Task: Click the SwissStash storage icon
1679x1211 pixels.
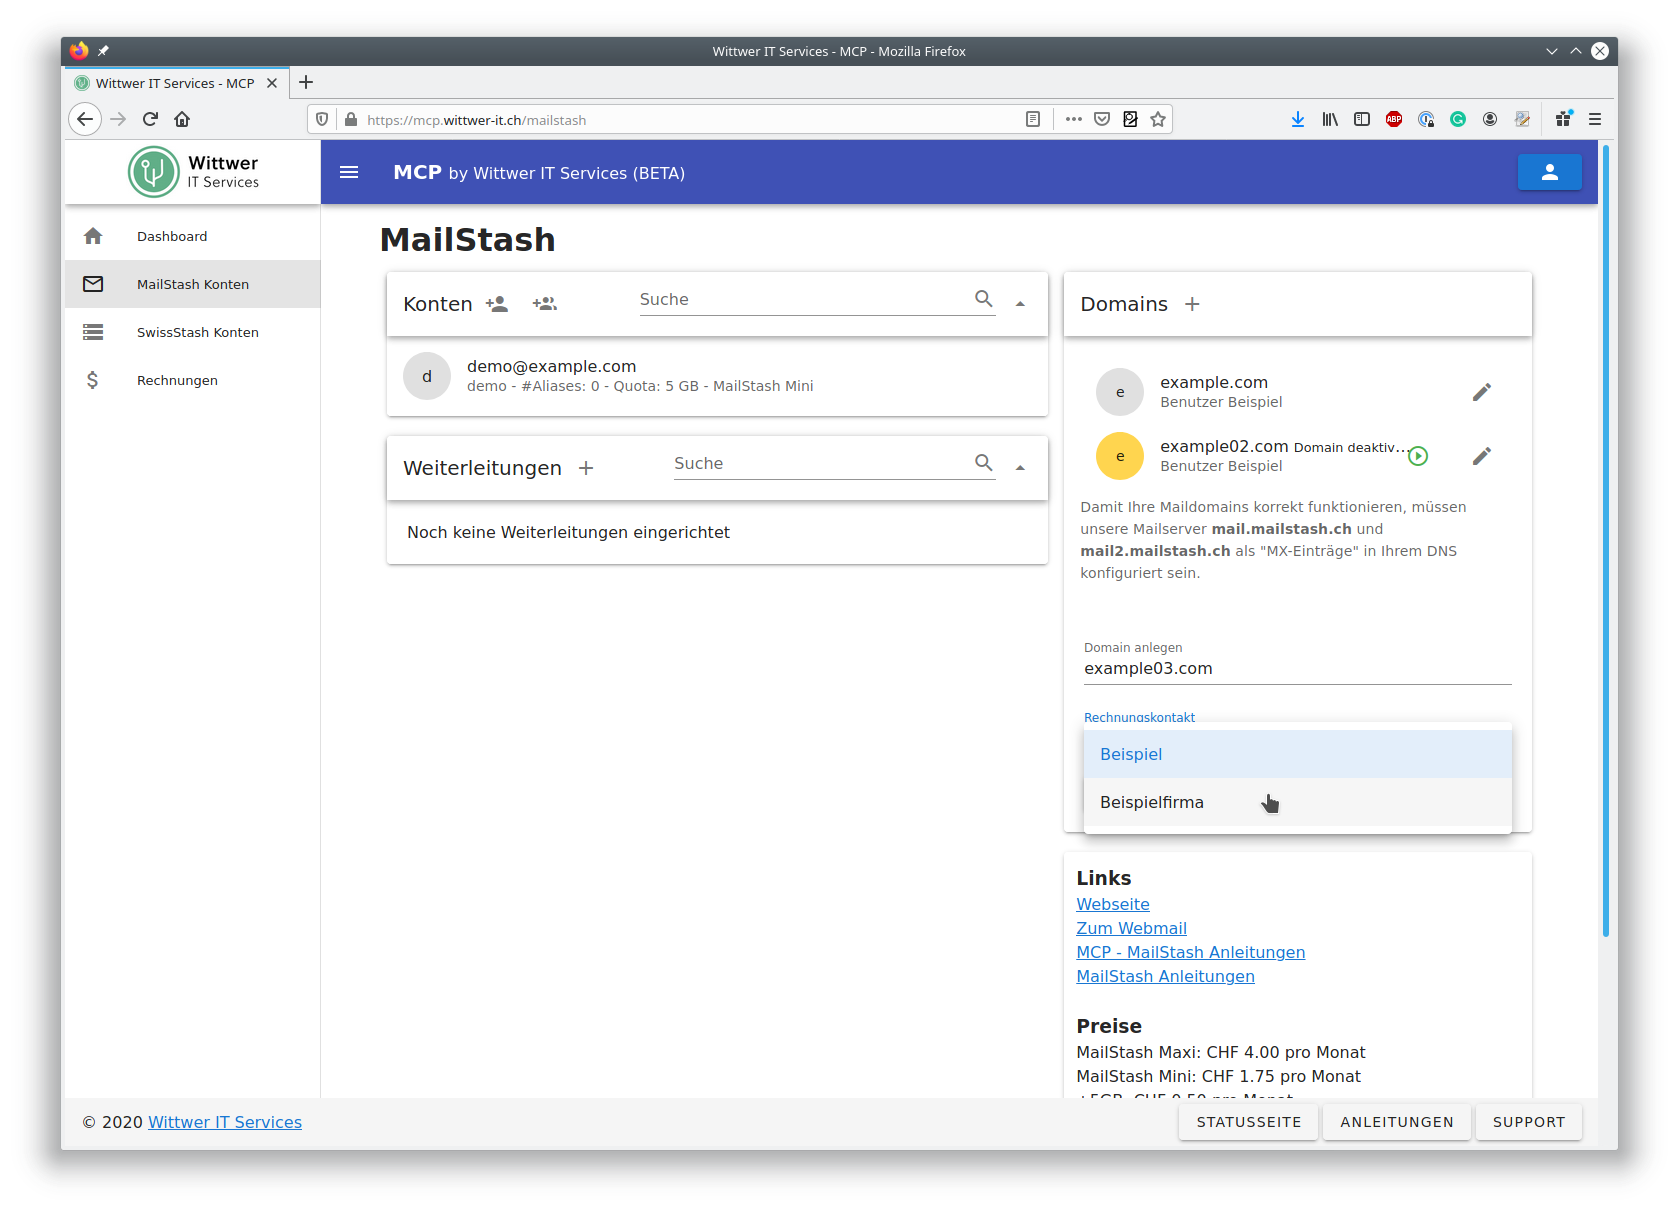Action: pos(93,332)
